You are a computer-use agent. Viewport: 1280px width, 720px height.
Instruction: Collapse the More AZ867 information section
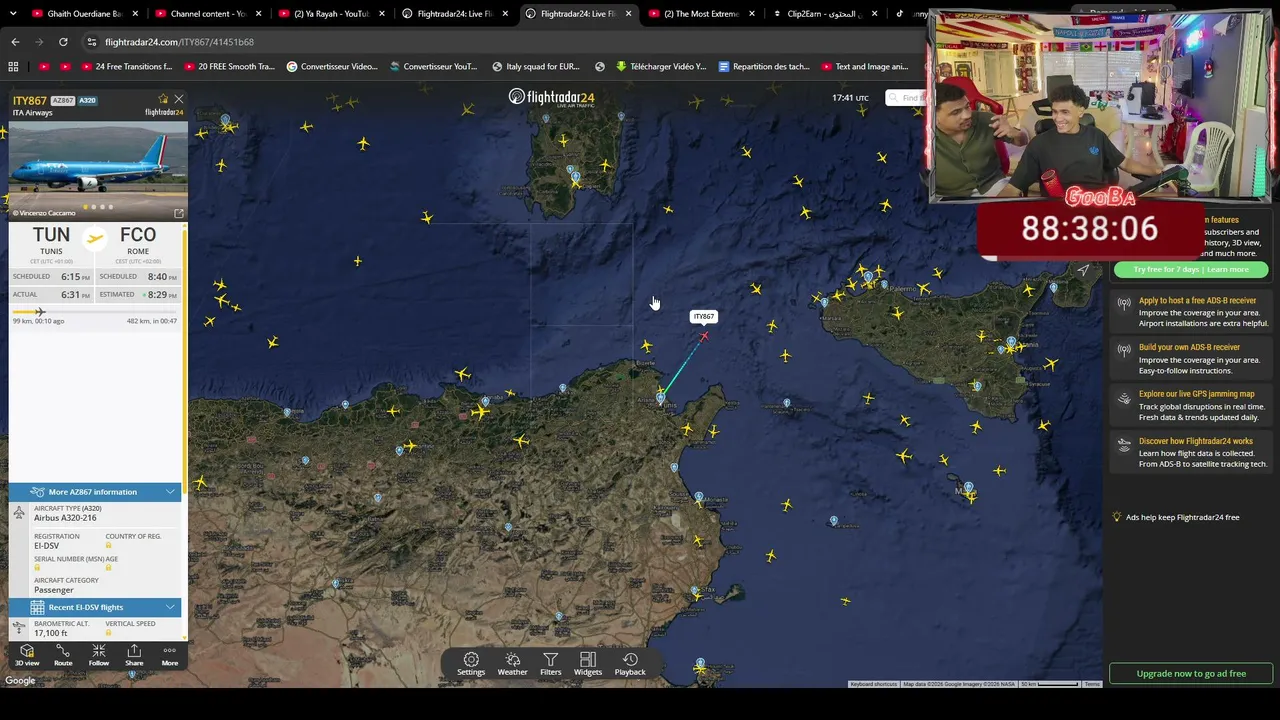point(95,492)
